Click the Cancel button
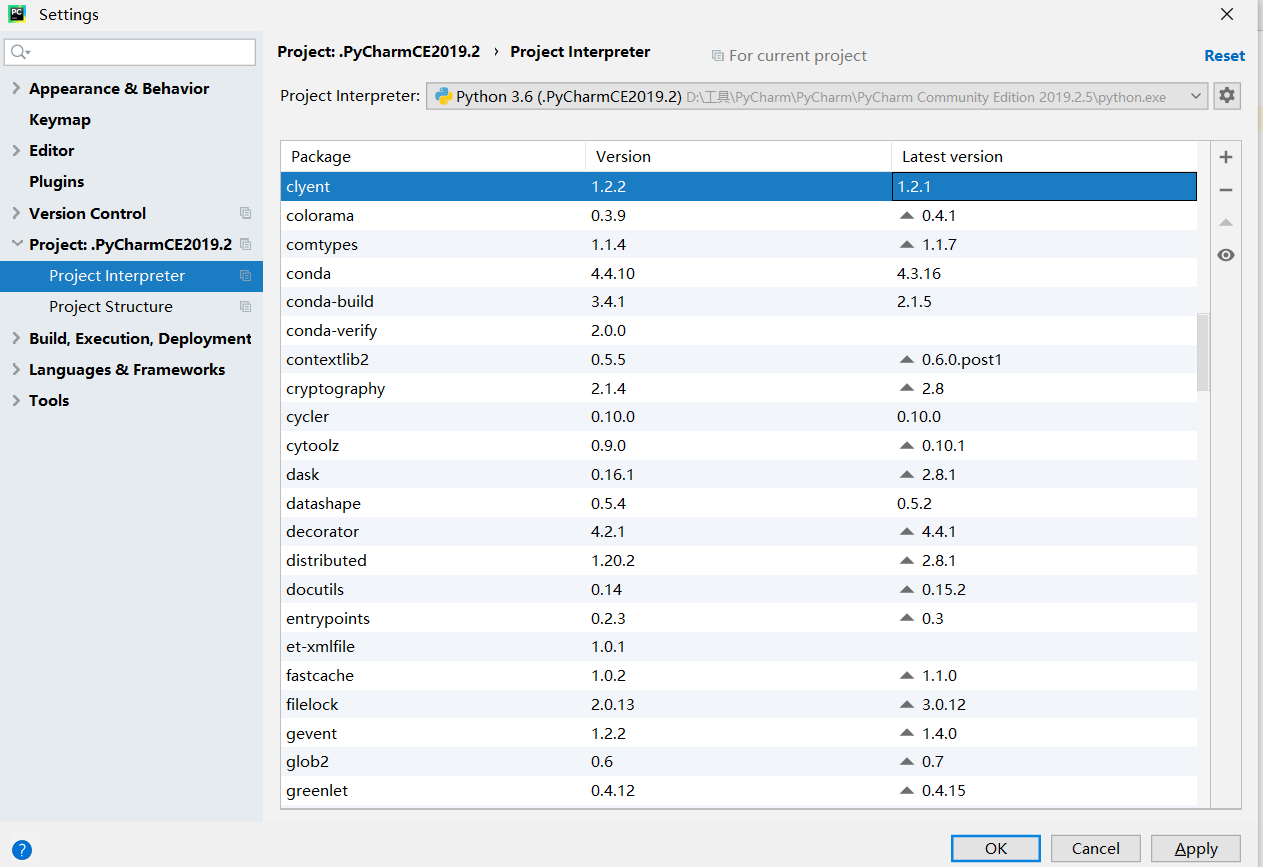Screen dimensions: 1263x867 point(1095,848)
